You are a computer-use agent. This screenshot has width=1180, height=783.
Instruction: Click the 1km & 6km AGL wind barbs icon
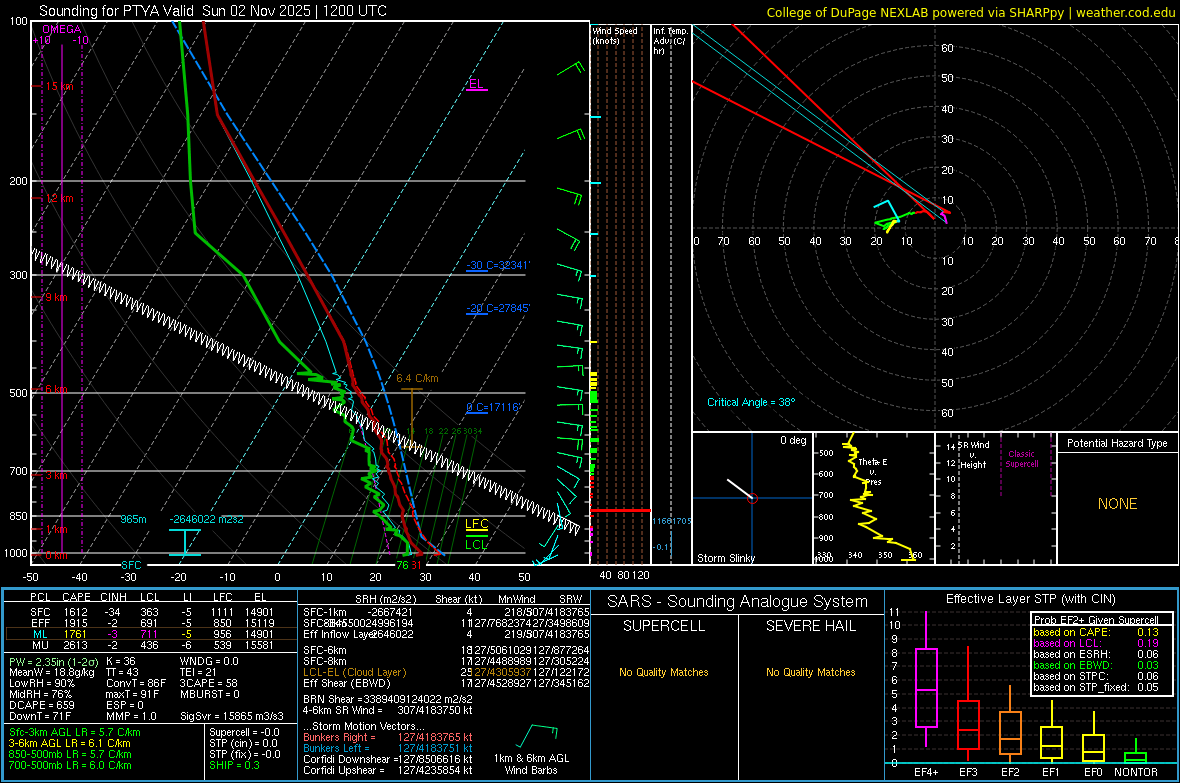coord(537,736)
